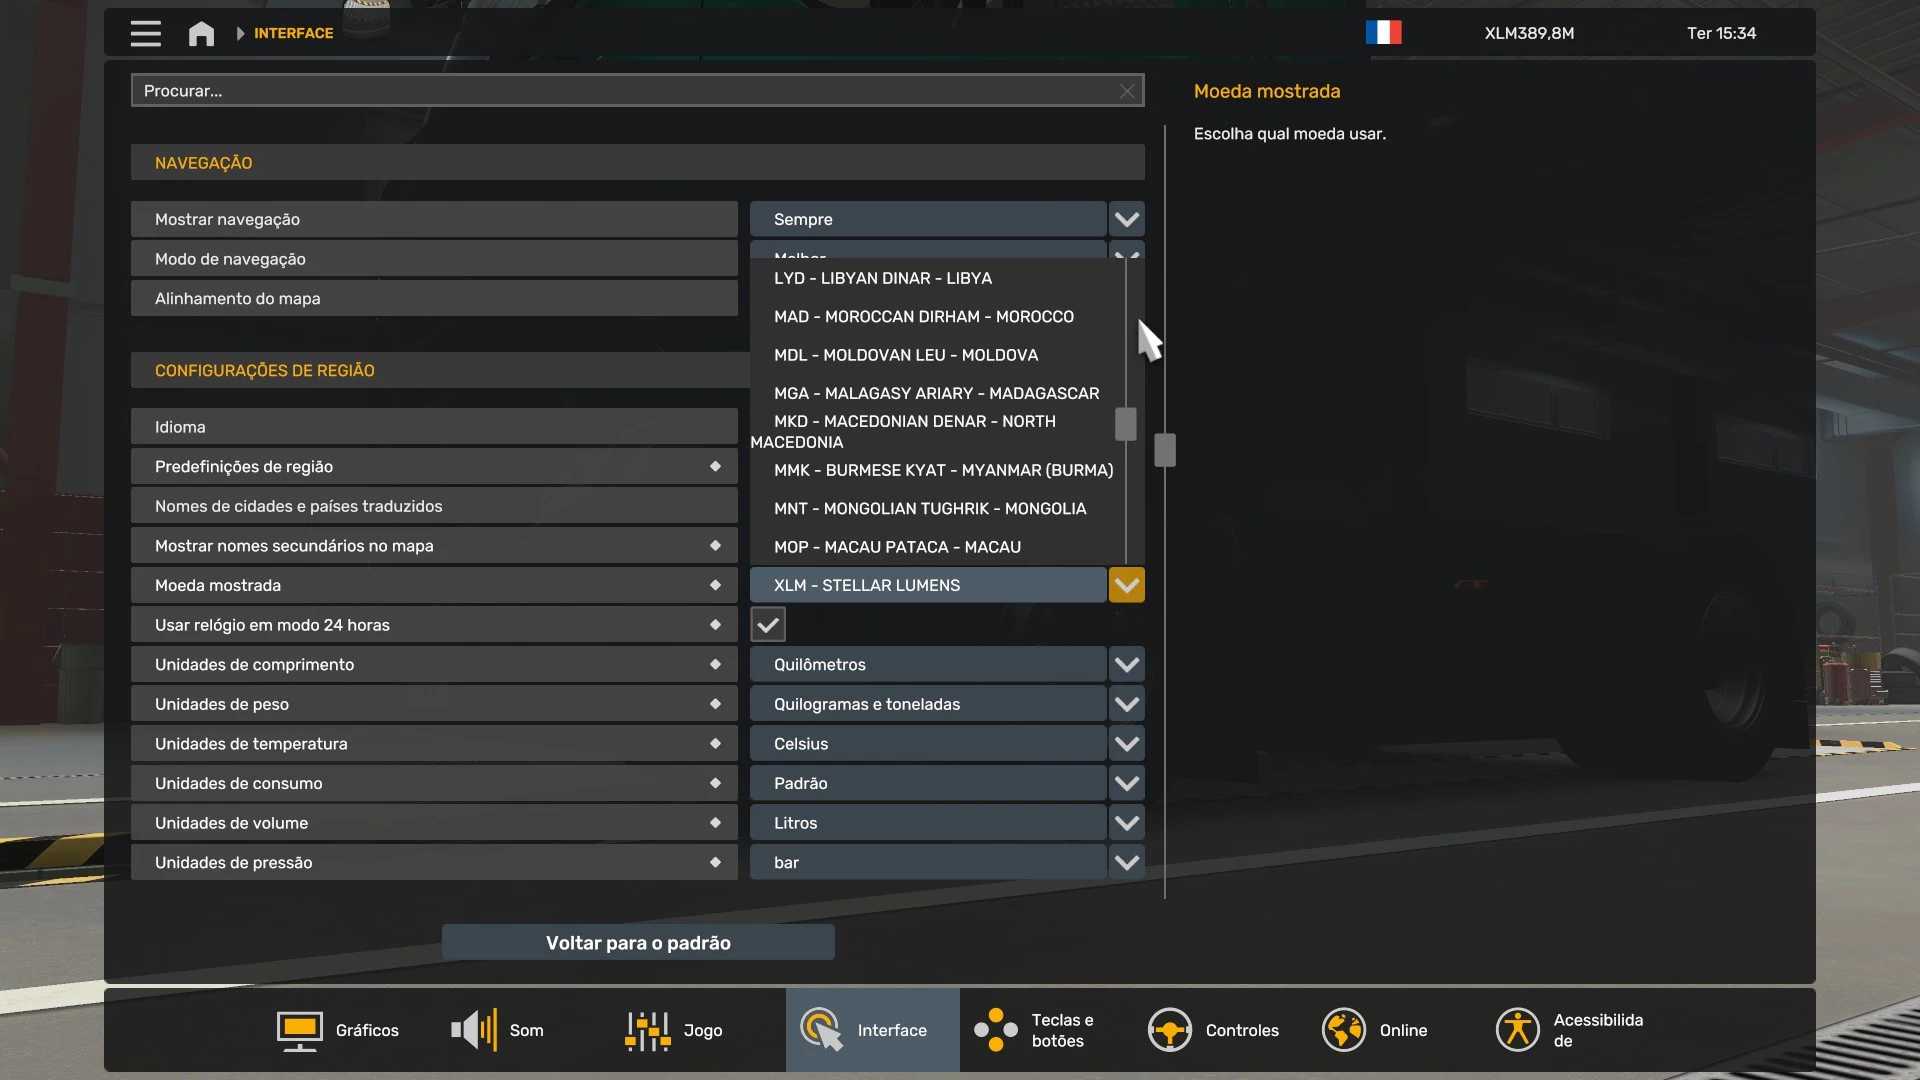The width and height of the screenshot is (1920, 1080).
Task: Click the currency list scrollbar thumb
Action: (1125, 424)
